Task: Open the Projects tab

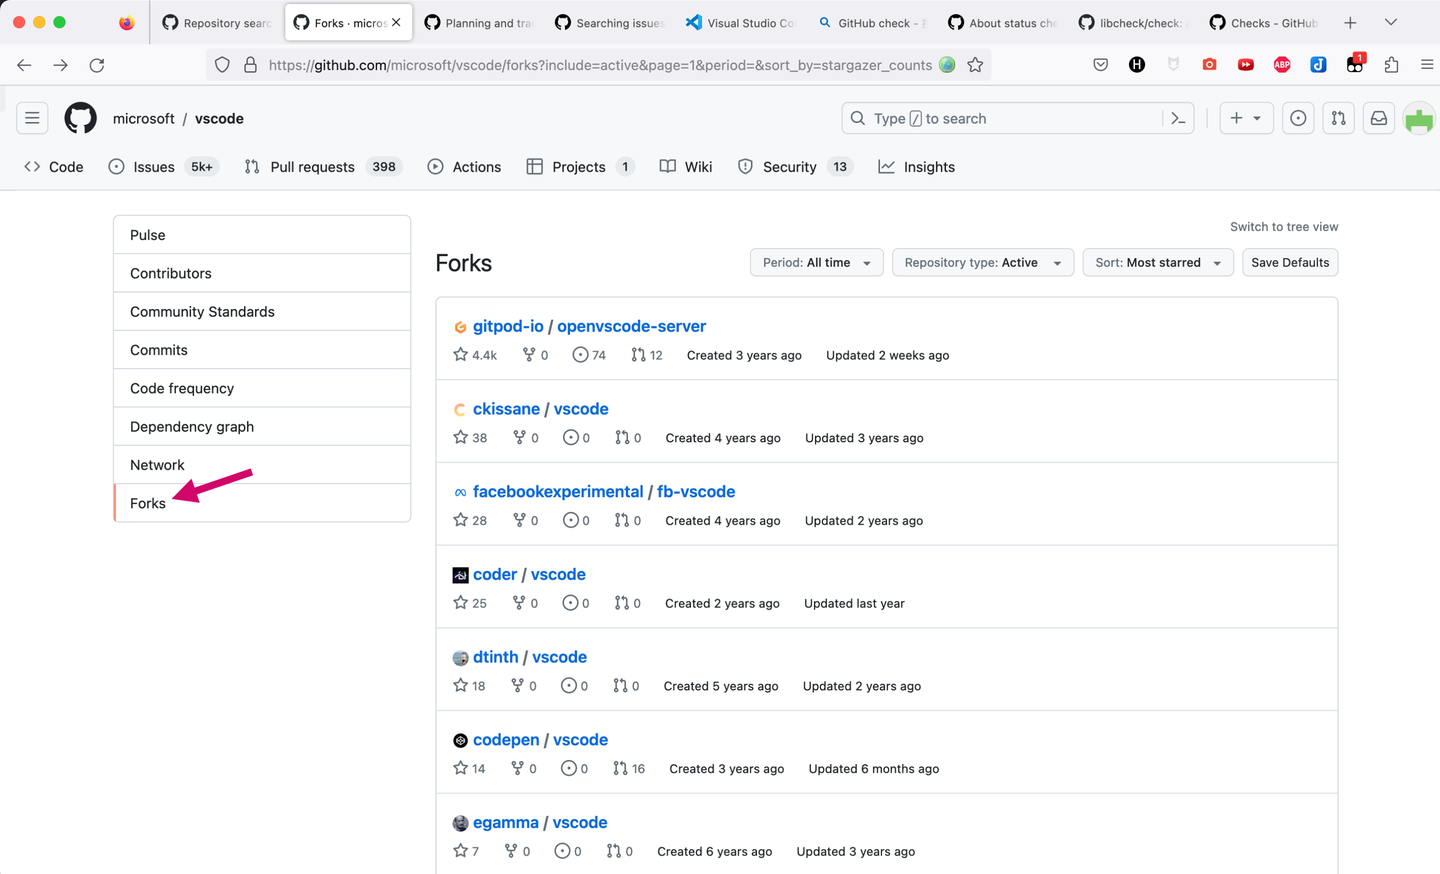Action: coord(580,167)
